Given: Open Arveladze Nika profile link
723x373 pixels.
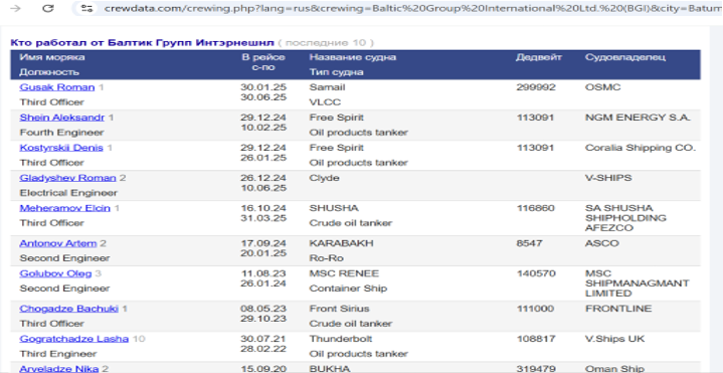Looking at the screenshot, I should click(x=59, y=368).
